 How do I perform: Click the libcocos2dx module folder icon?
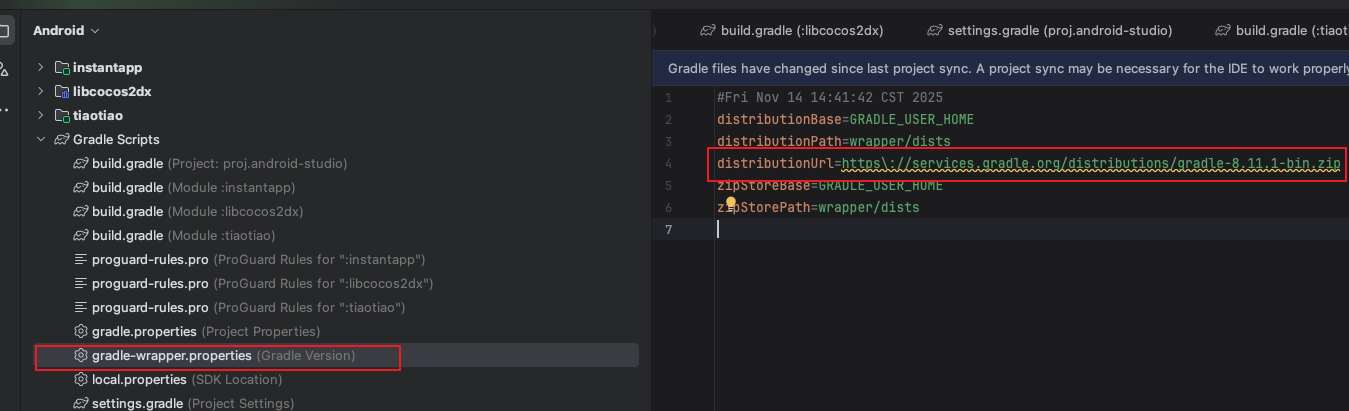(x=62, y=92)
